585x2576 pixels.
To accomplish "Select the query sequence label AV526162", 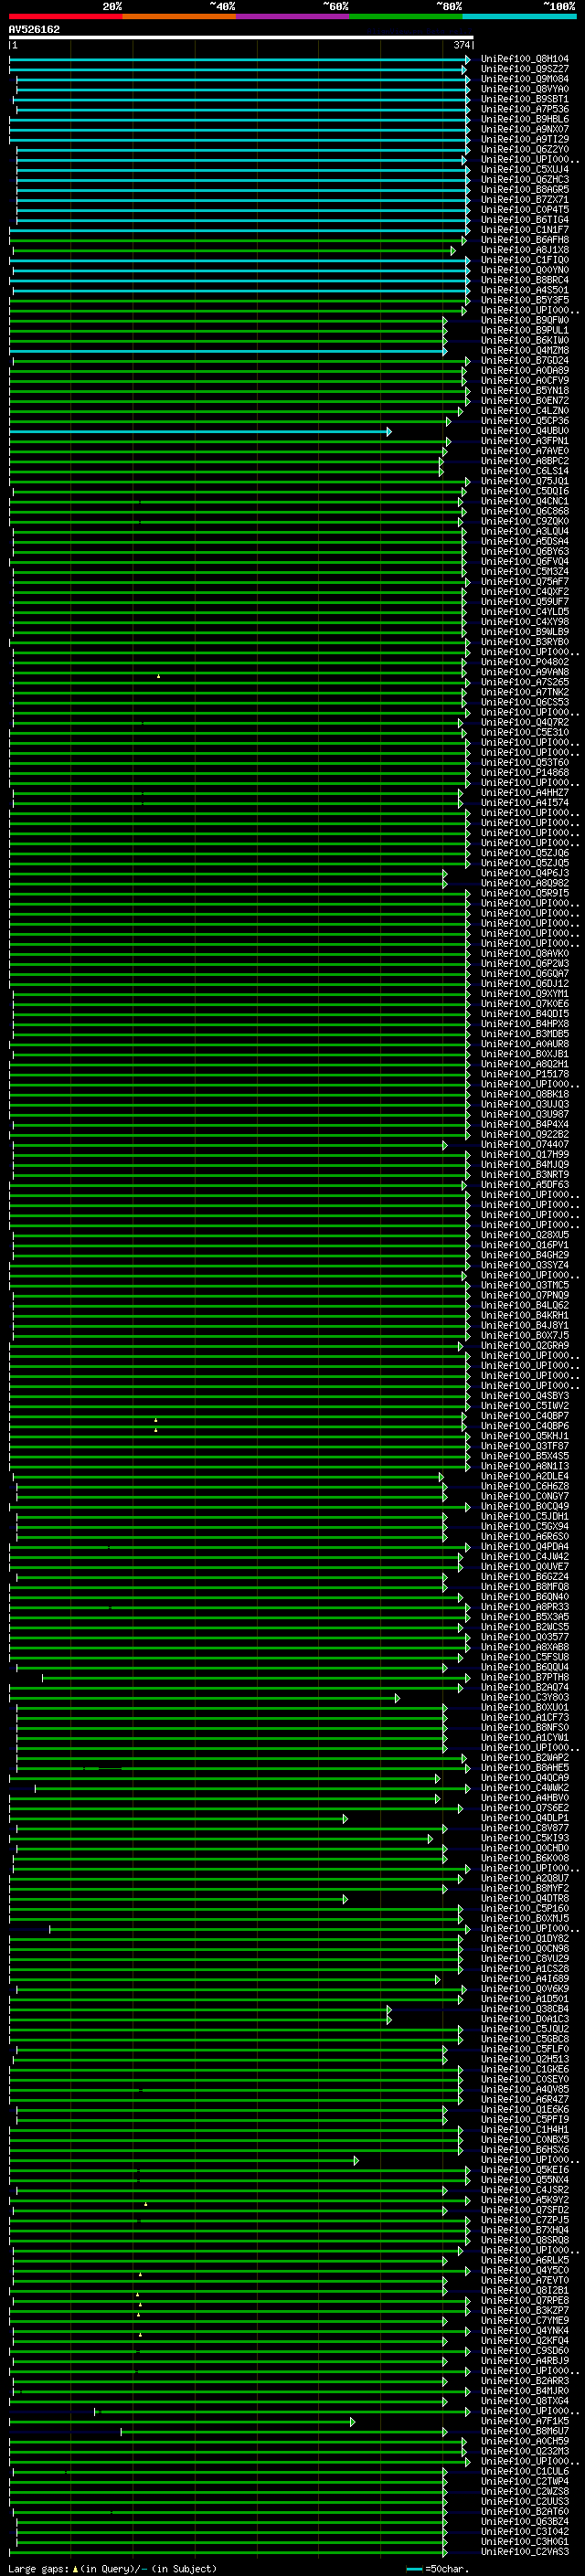I will (34, 29).
